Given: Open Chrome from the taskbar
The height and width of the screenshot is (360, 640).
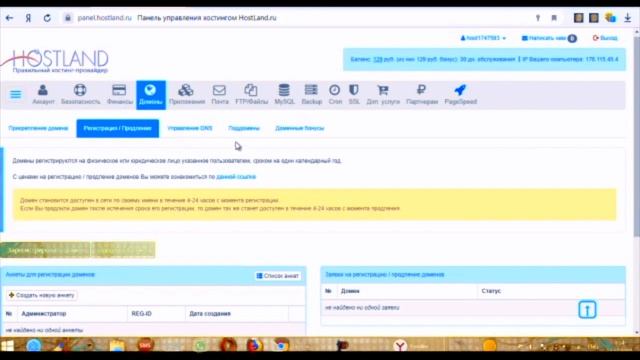Looking at the screenshot, I should [281, 345].
